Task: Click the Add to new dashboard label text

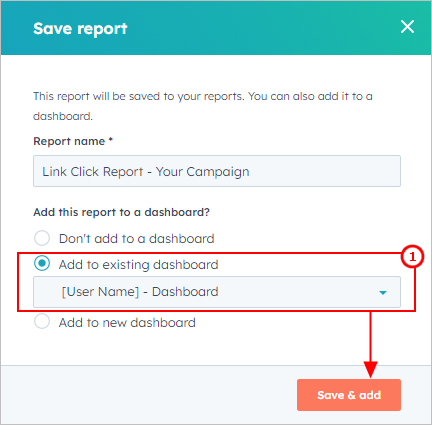Action: click(x=127, y=323)
